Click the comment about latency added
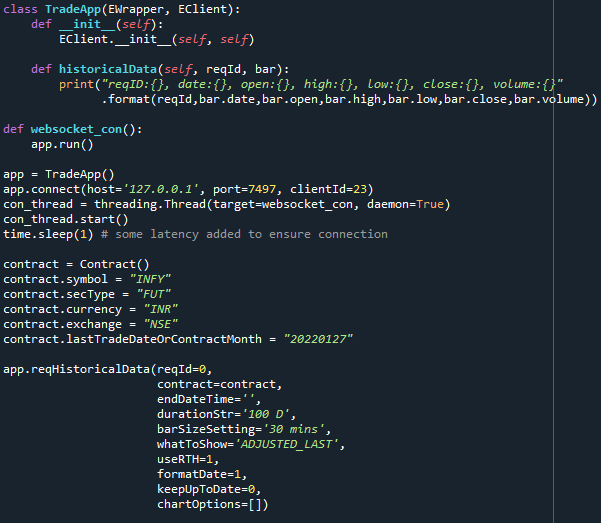The width and height of the screenshot is (601, 523). pyautogui.click(x=244, y=234)
